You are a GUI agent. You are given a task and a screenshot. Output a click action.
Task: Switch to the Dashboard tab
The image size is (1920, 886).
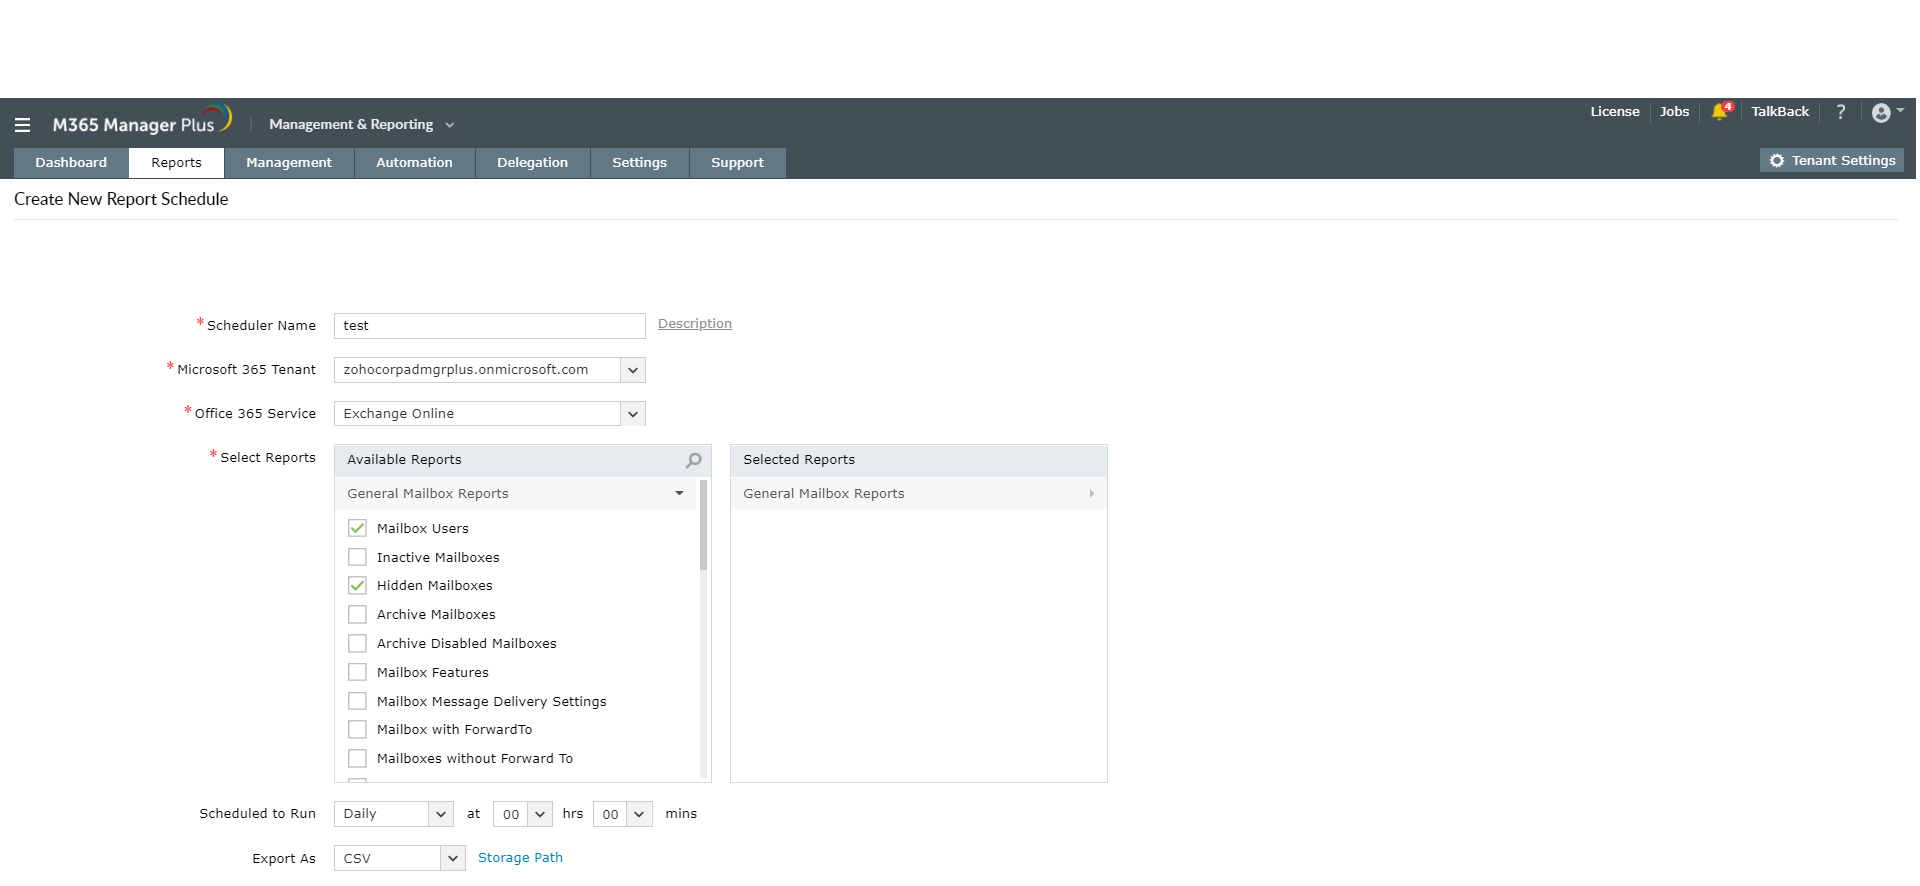(x=71, y=163)
